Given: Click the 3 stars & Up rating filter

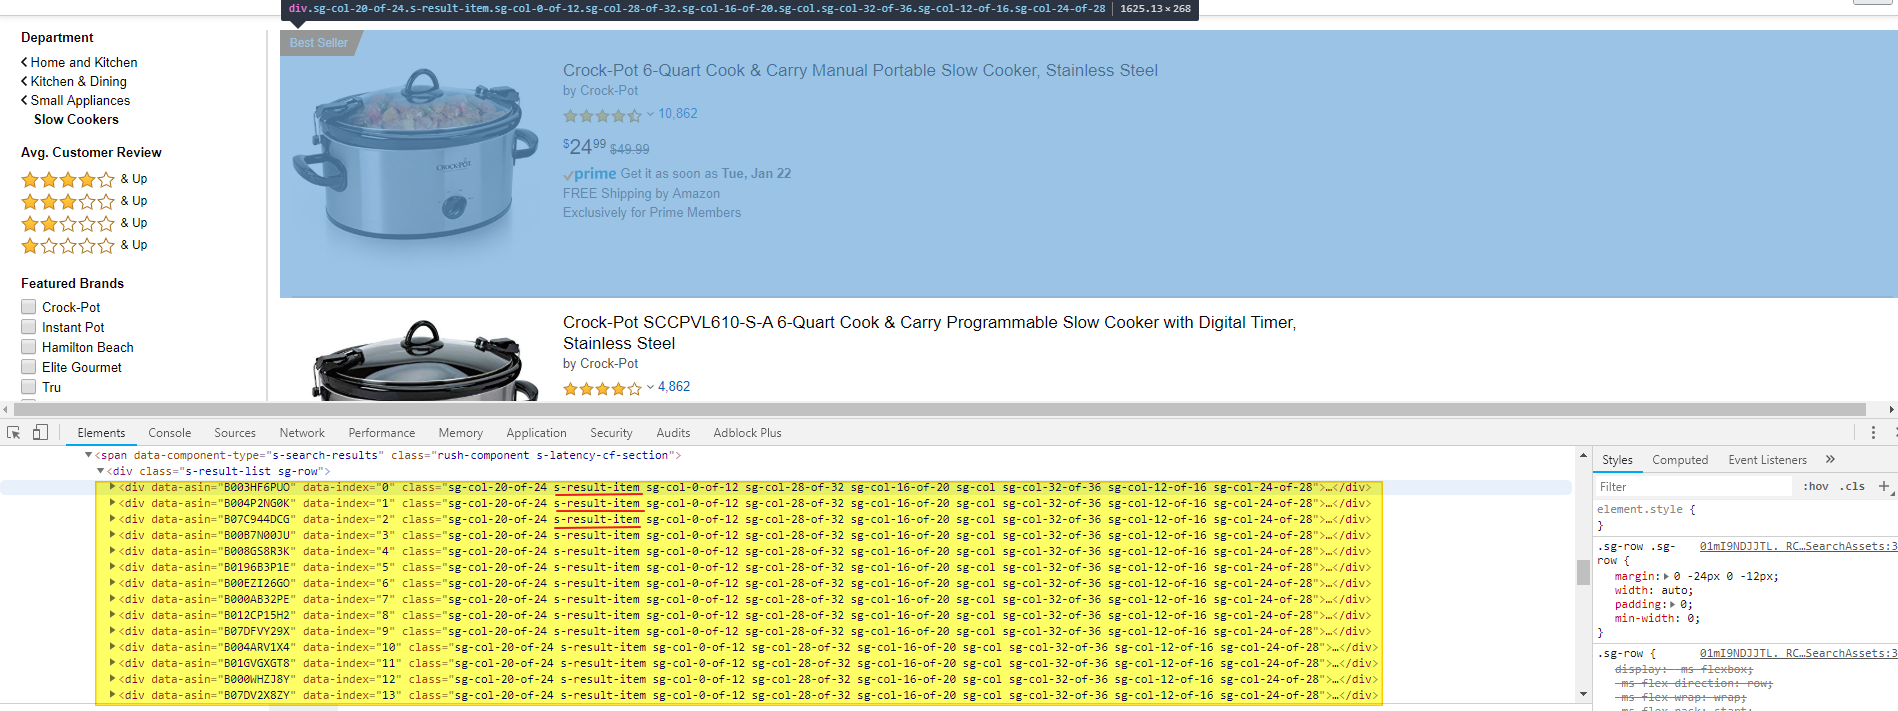Looking at the screenshot, I should tap(84, 201).
